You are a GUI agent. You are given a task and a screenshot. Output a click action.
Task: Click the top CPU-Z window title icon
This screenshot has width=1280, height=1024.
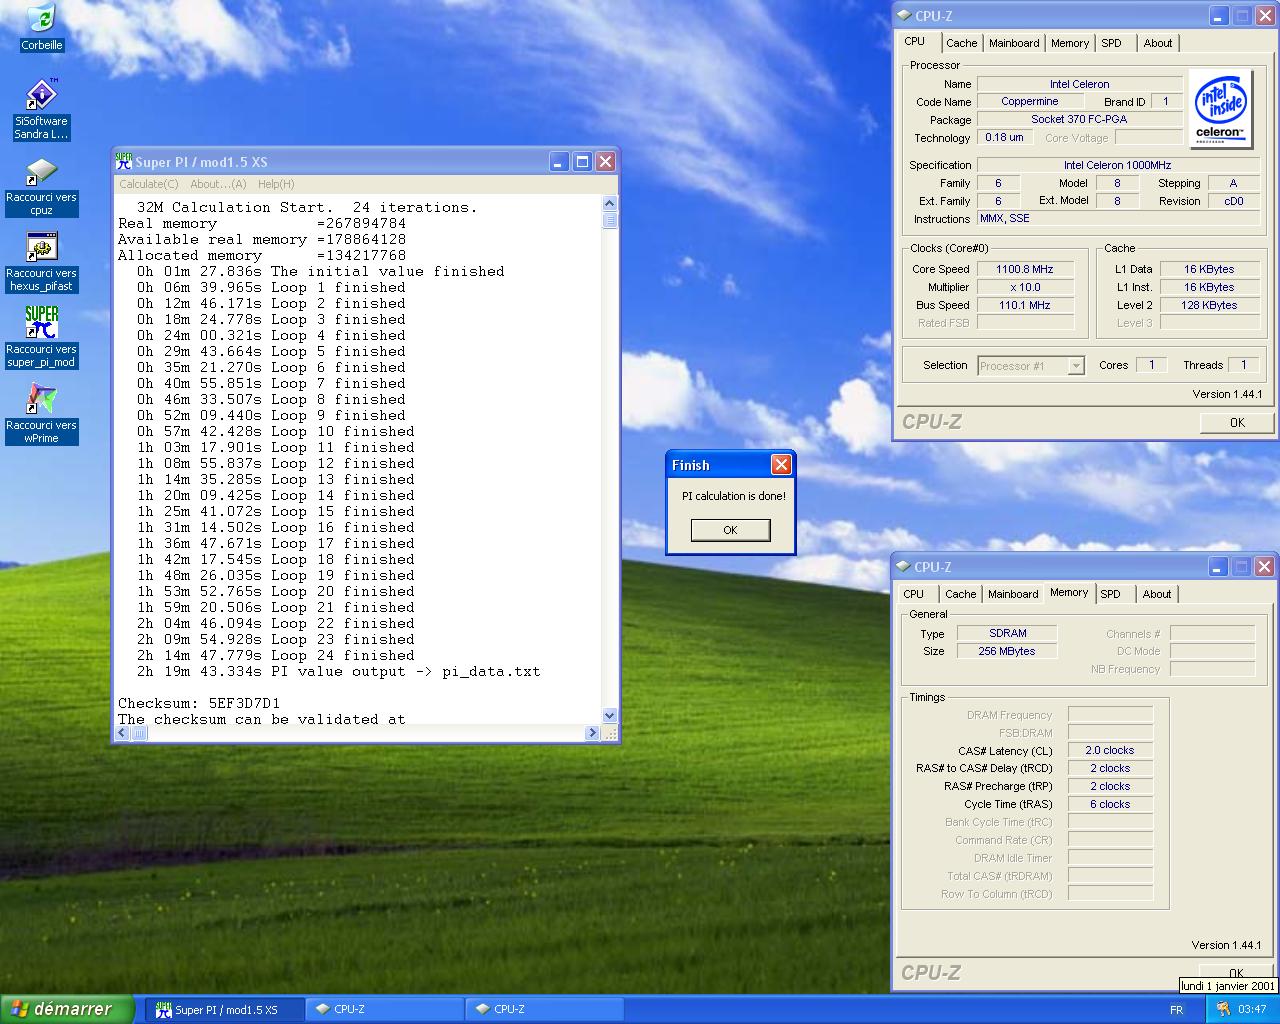(x=904, y=16)
